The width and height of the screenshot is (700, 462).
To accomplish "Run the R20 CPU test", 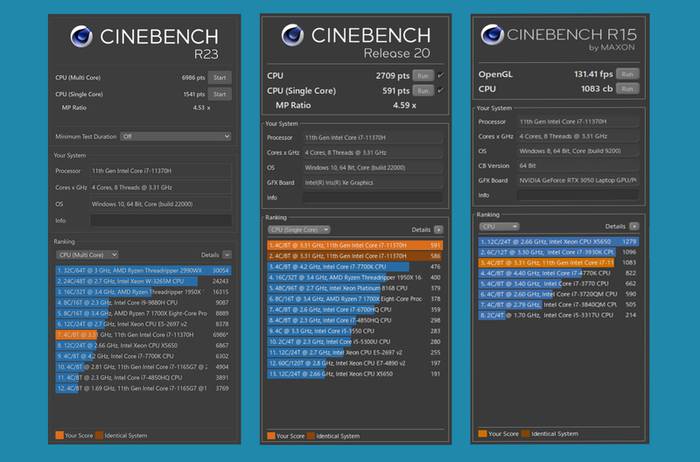I will pos(423,76).
